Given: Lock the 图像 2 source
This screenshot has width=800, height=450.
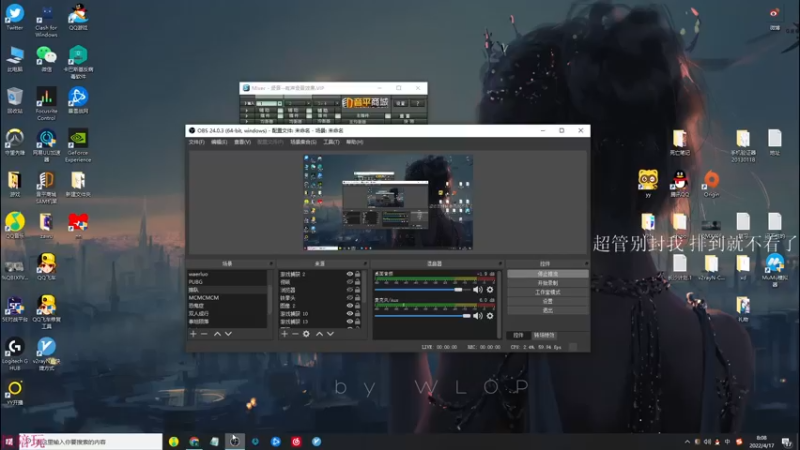Looking at the screenshot, I should coord(358,306).
